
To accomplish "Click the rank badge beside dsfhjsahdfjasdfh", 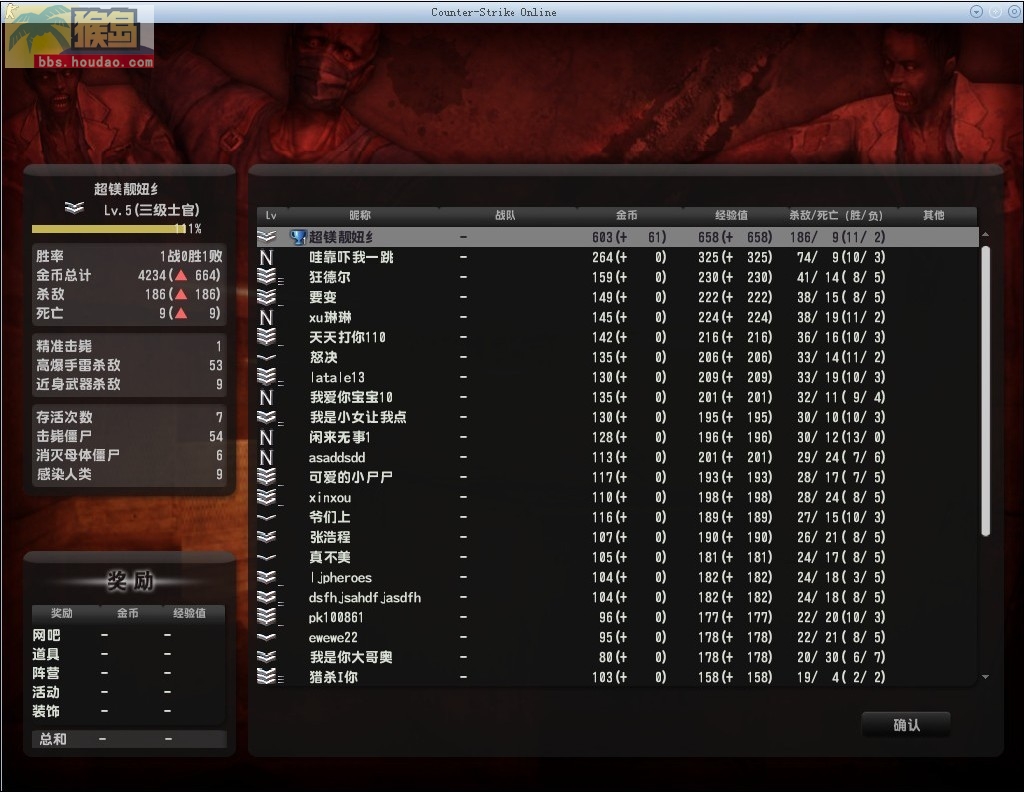I will (x=268, y=597).
